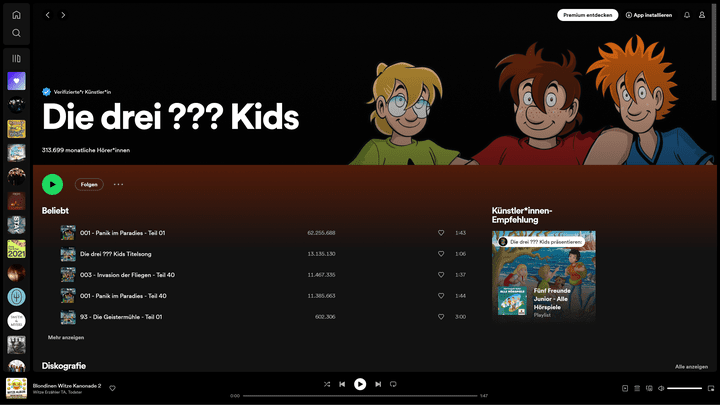The width and height of the screenshot is (720, 405).
Task: Skip to the previous track
Action: 342,384
